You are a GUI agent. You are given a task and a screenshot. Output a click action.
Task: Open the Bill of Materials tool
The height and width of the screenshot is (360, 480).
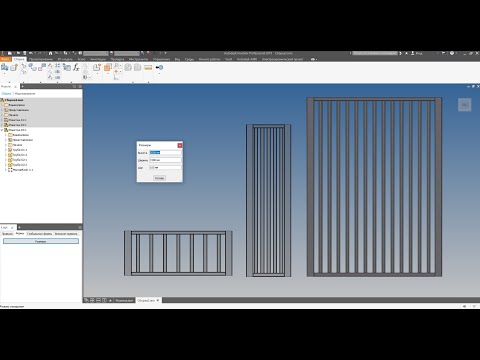pyautogui.click(x=67, y=67)
